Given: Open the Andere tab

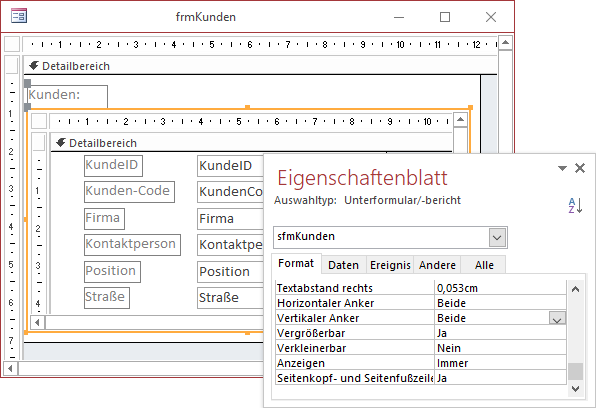Looking at the screenshot, I should pos(437,265).
